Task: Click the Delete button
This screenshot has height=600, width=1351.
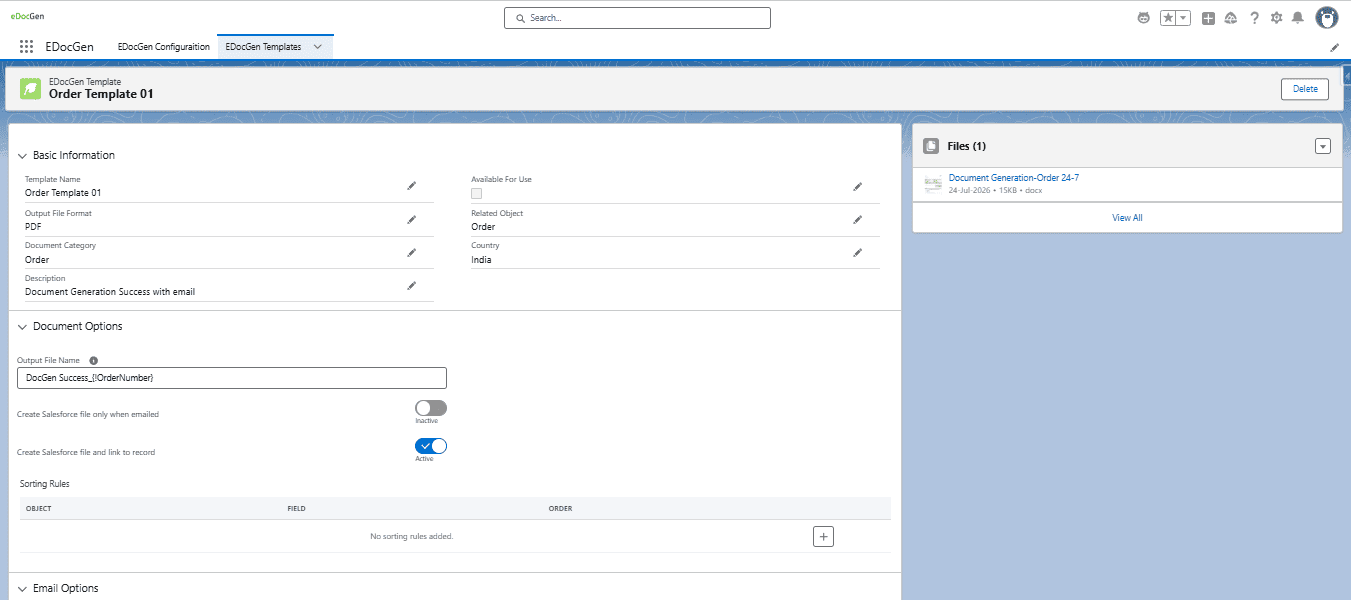Action: coord(1305,89)
